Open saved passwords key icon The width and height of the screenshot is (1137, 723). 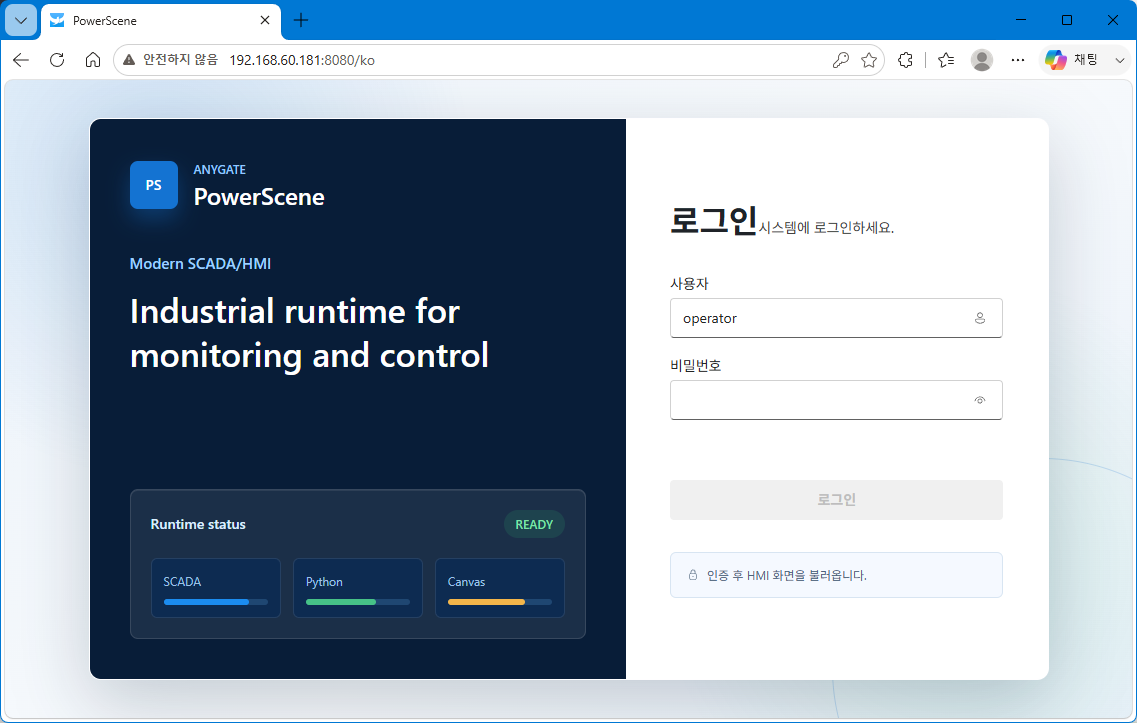pos(840,60)
